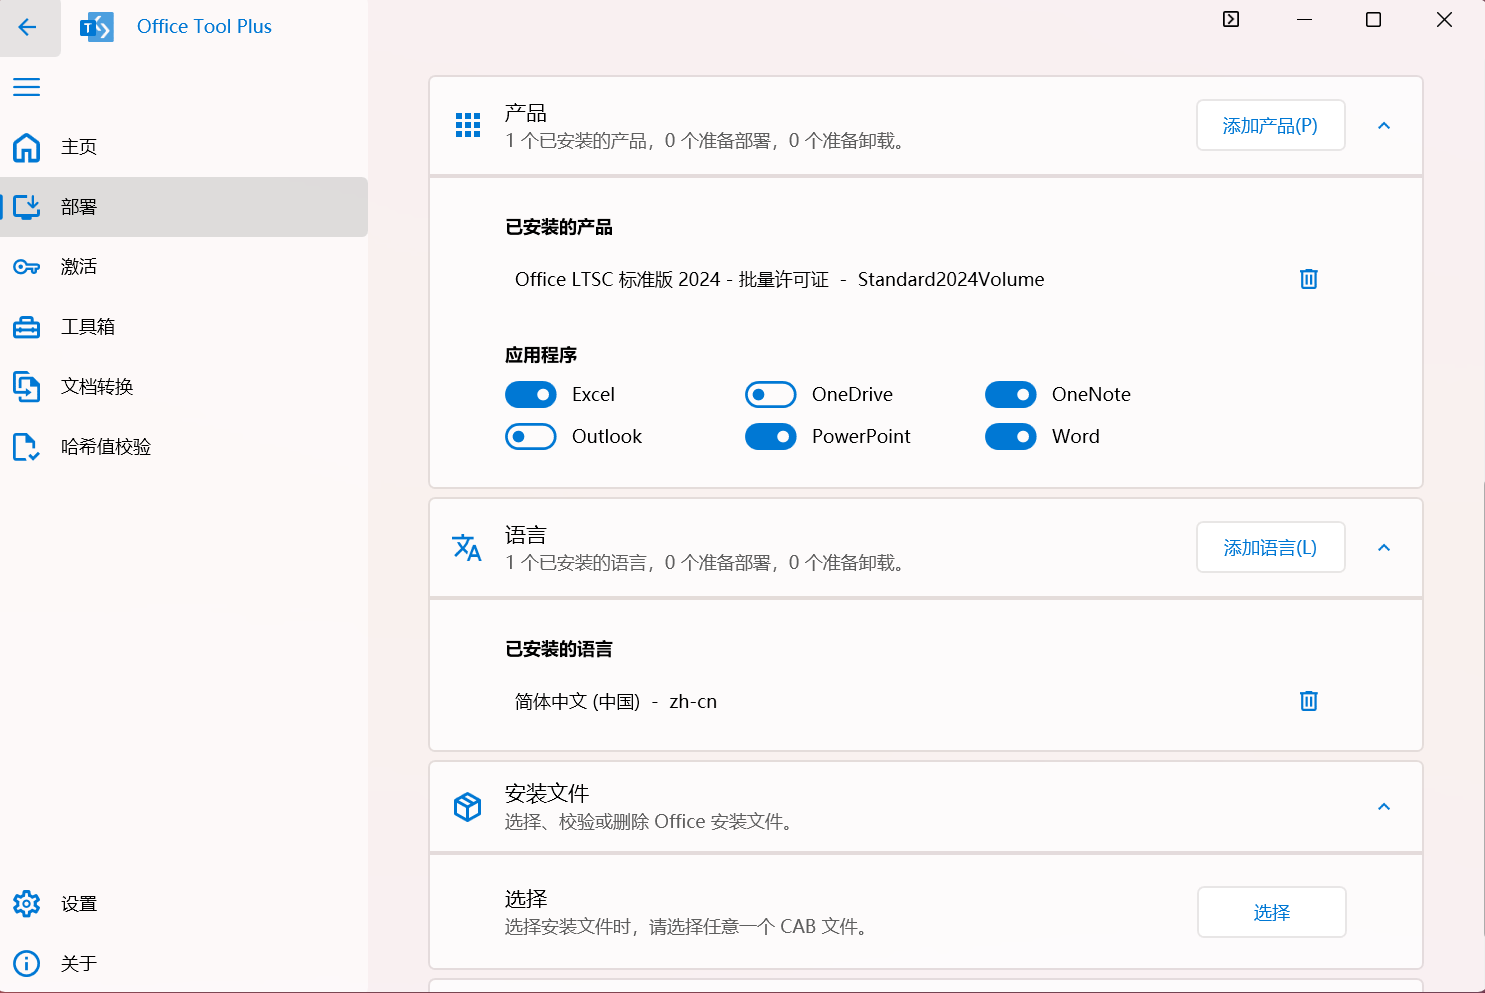Click the Office Tool Plus title text
This screenshot has width=1485, height=993.
(204, 27)
